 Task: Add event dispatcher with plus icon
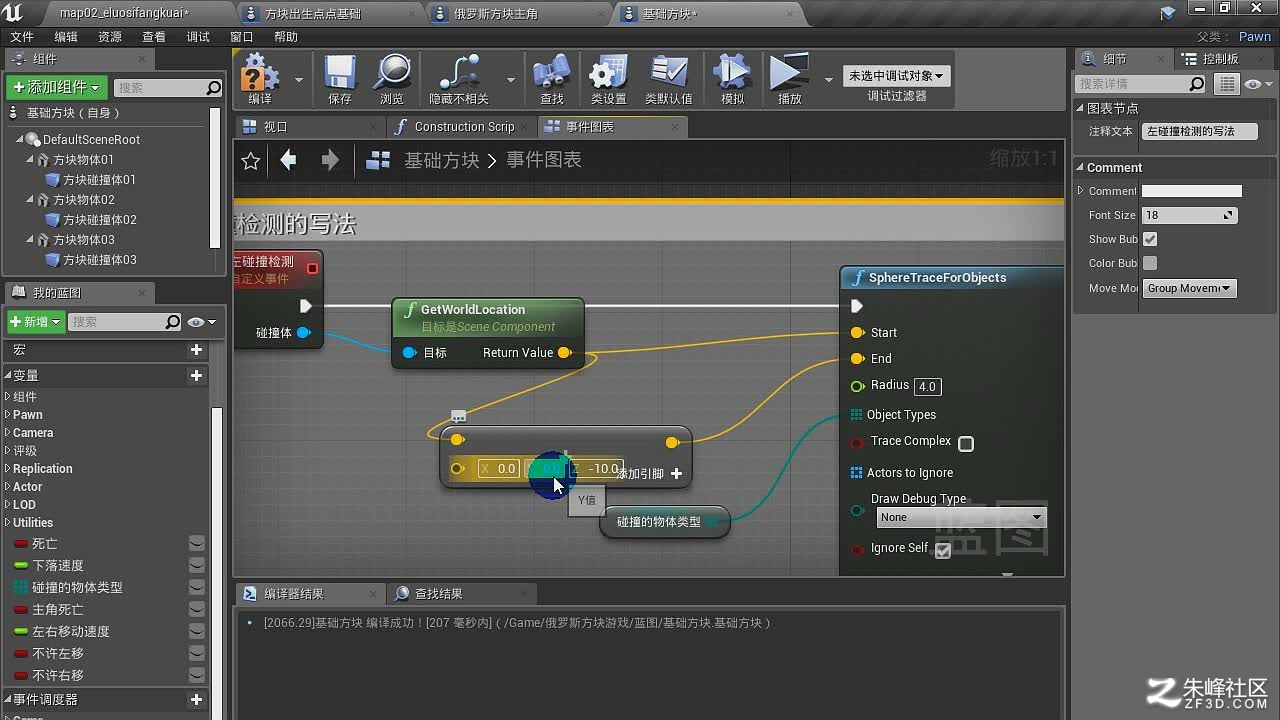click(197, 699)
